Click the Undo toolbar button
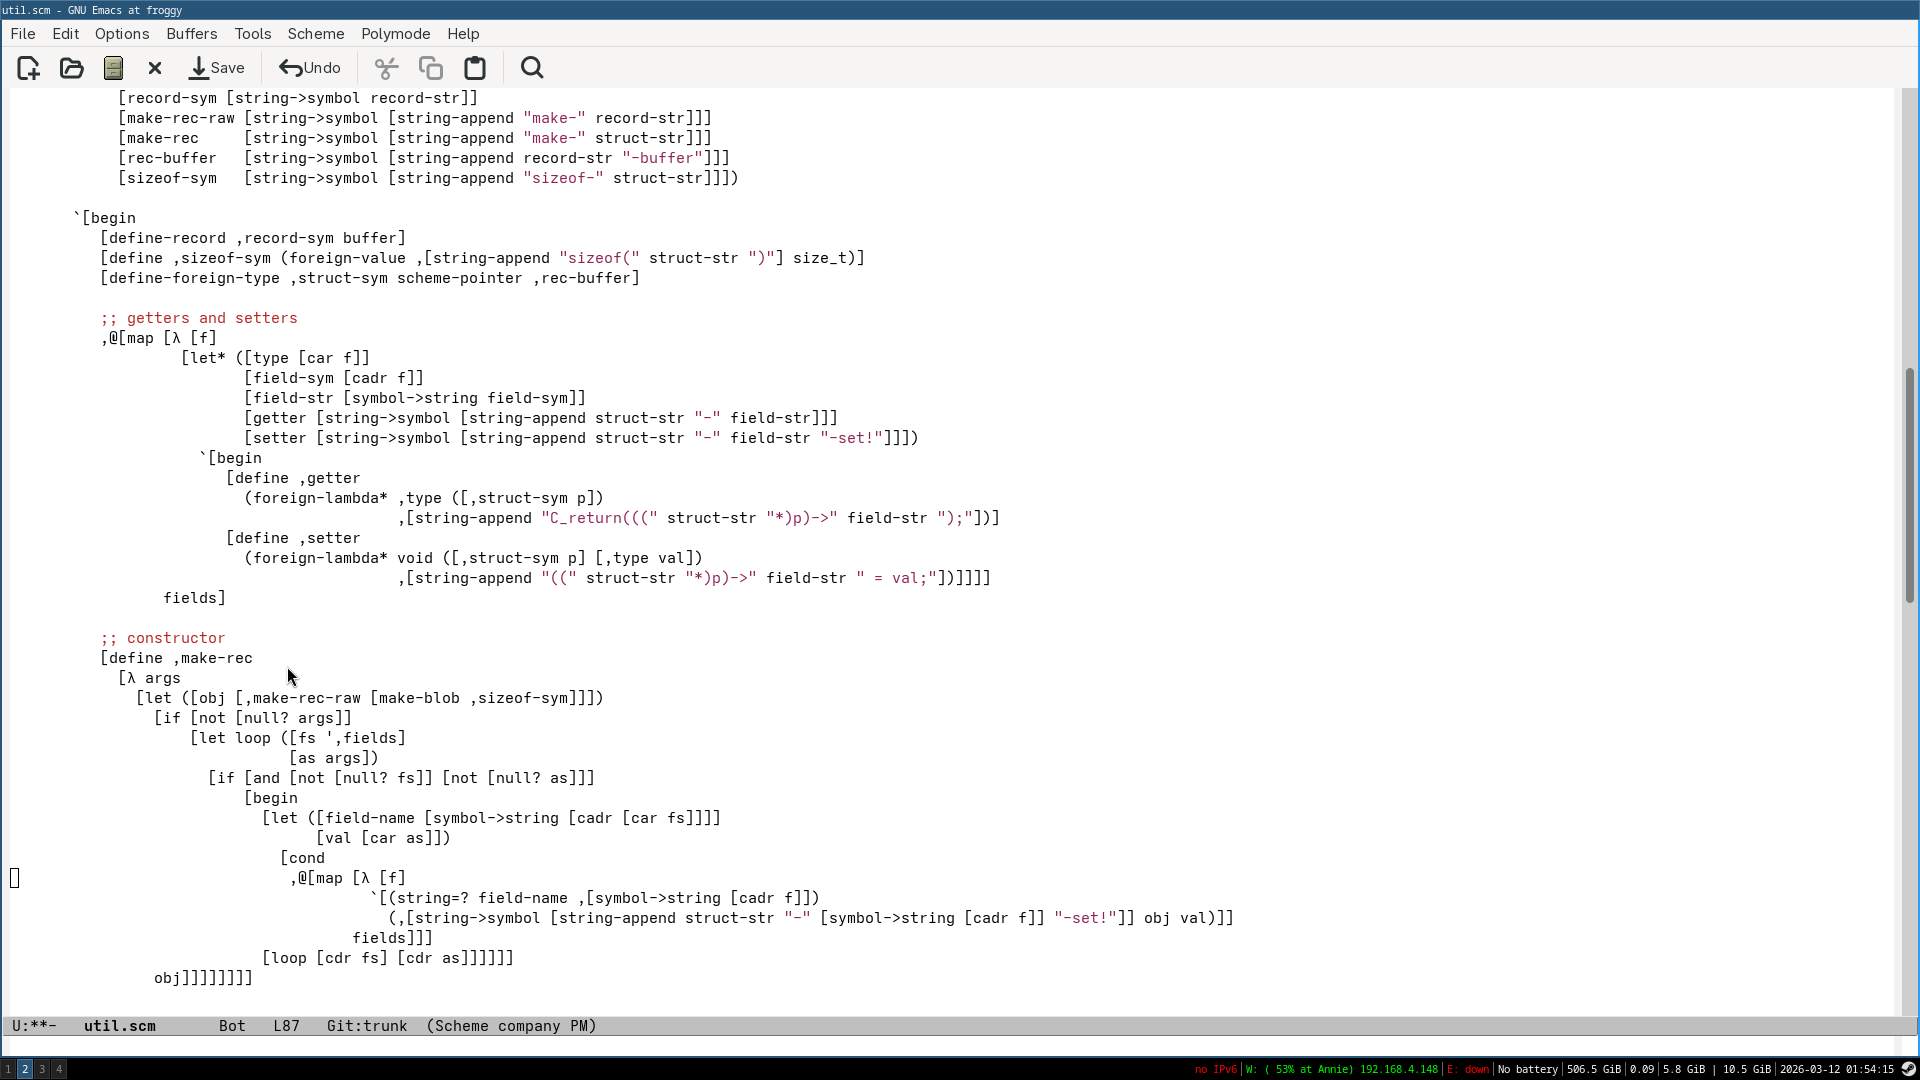The height and width of the screenshot is (1080, 1920). tap(310, 68)
